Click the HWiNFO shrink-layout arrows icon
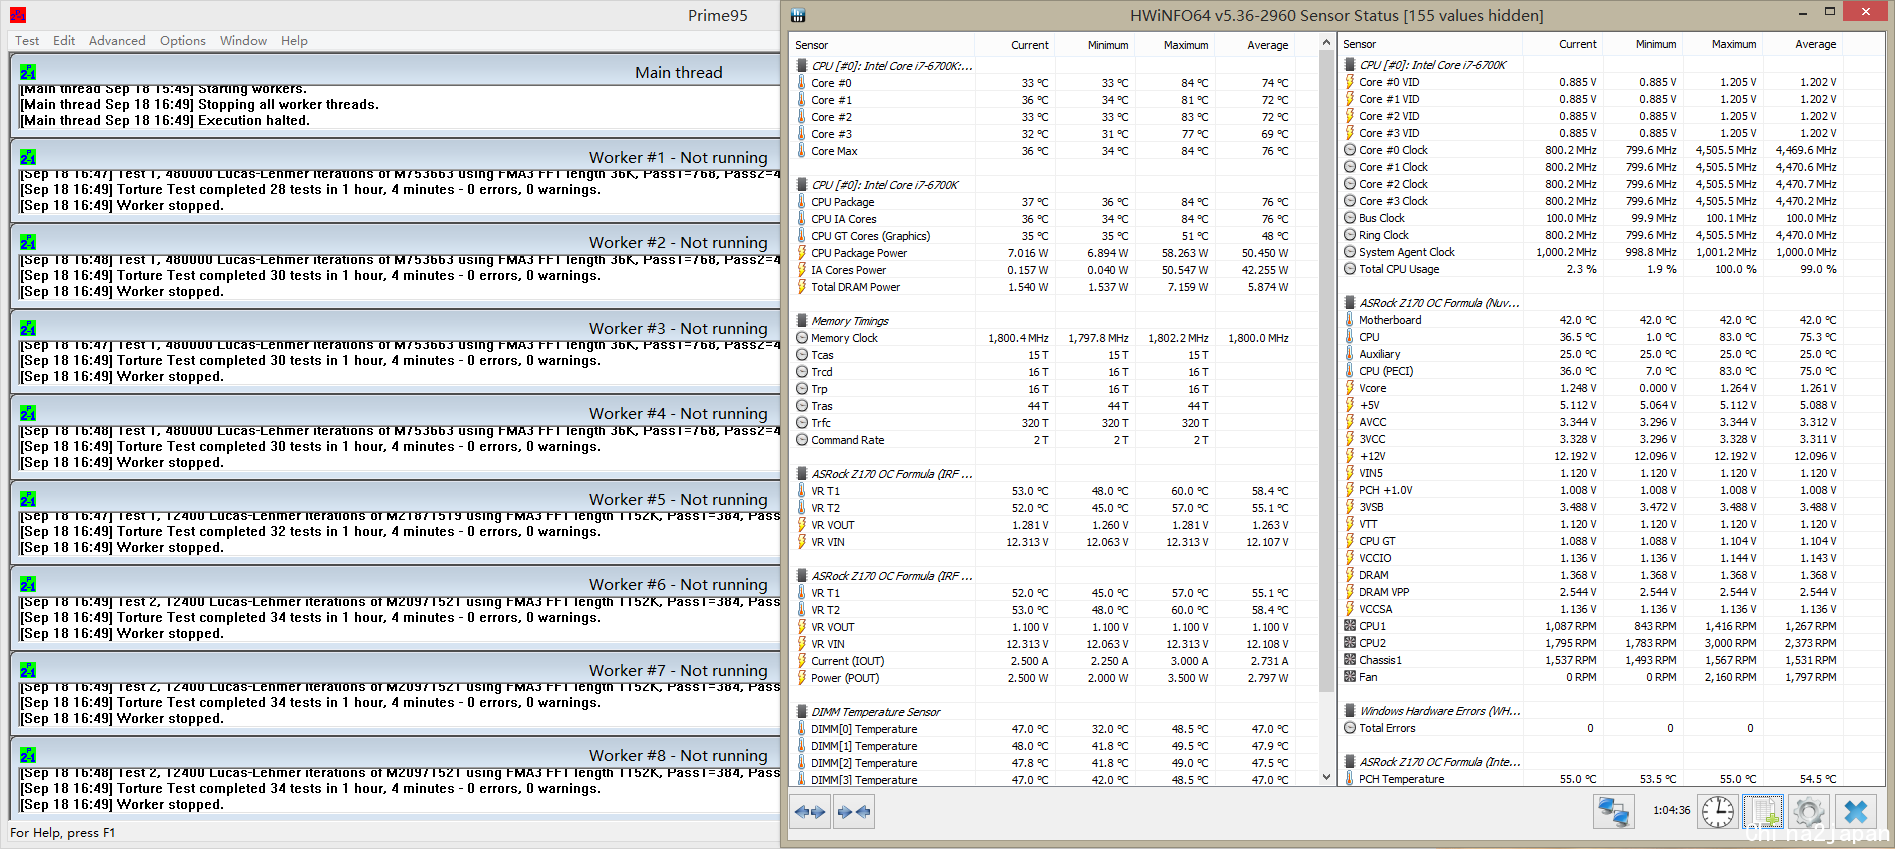Image resolution: width=1895 pixels, height=849 pixels. coord(853,812)
